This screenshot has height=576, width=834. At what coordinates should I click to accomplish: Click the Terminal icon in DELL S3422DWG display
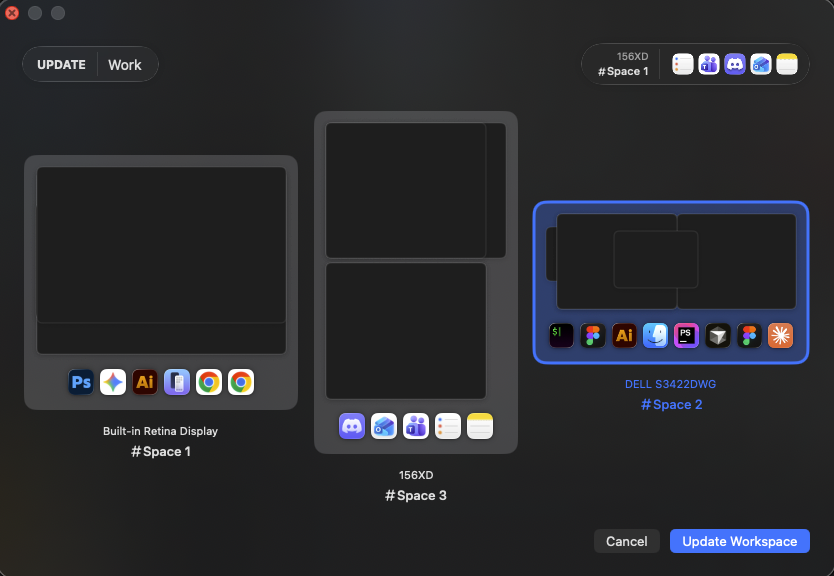point(561,336)
